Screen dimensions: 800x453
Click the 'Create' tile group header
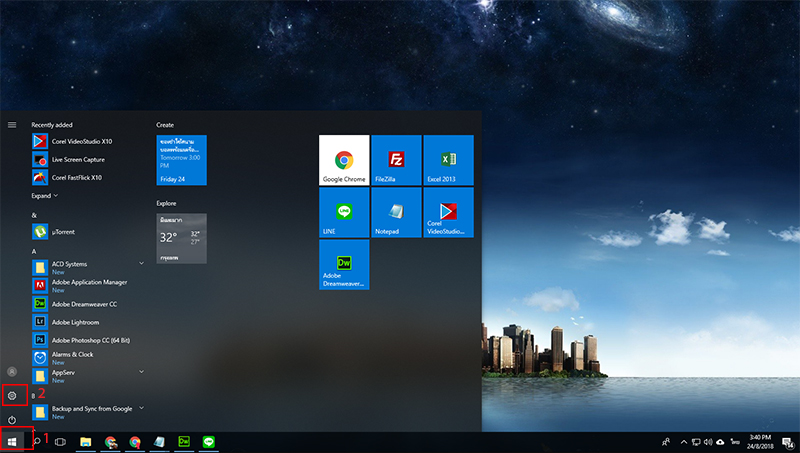[x=165, y=125]
